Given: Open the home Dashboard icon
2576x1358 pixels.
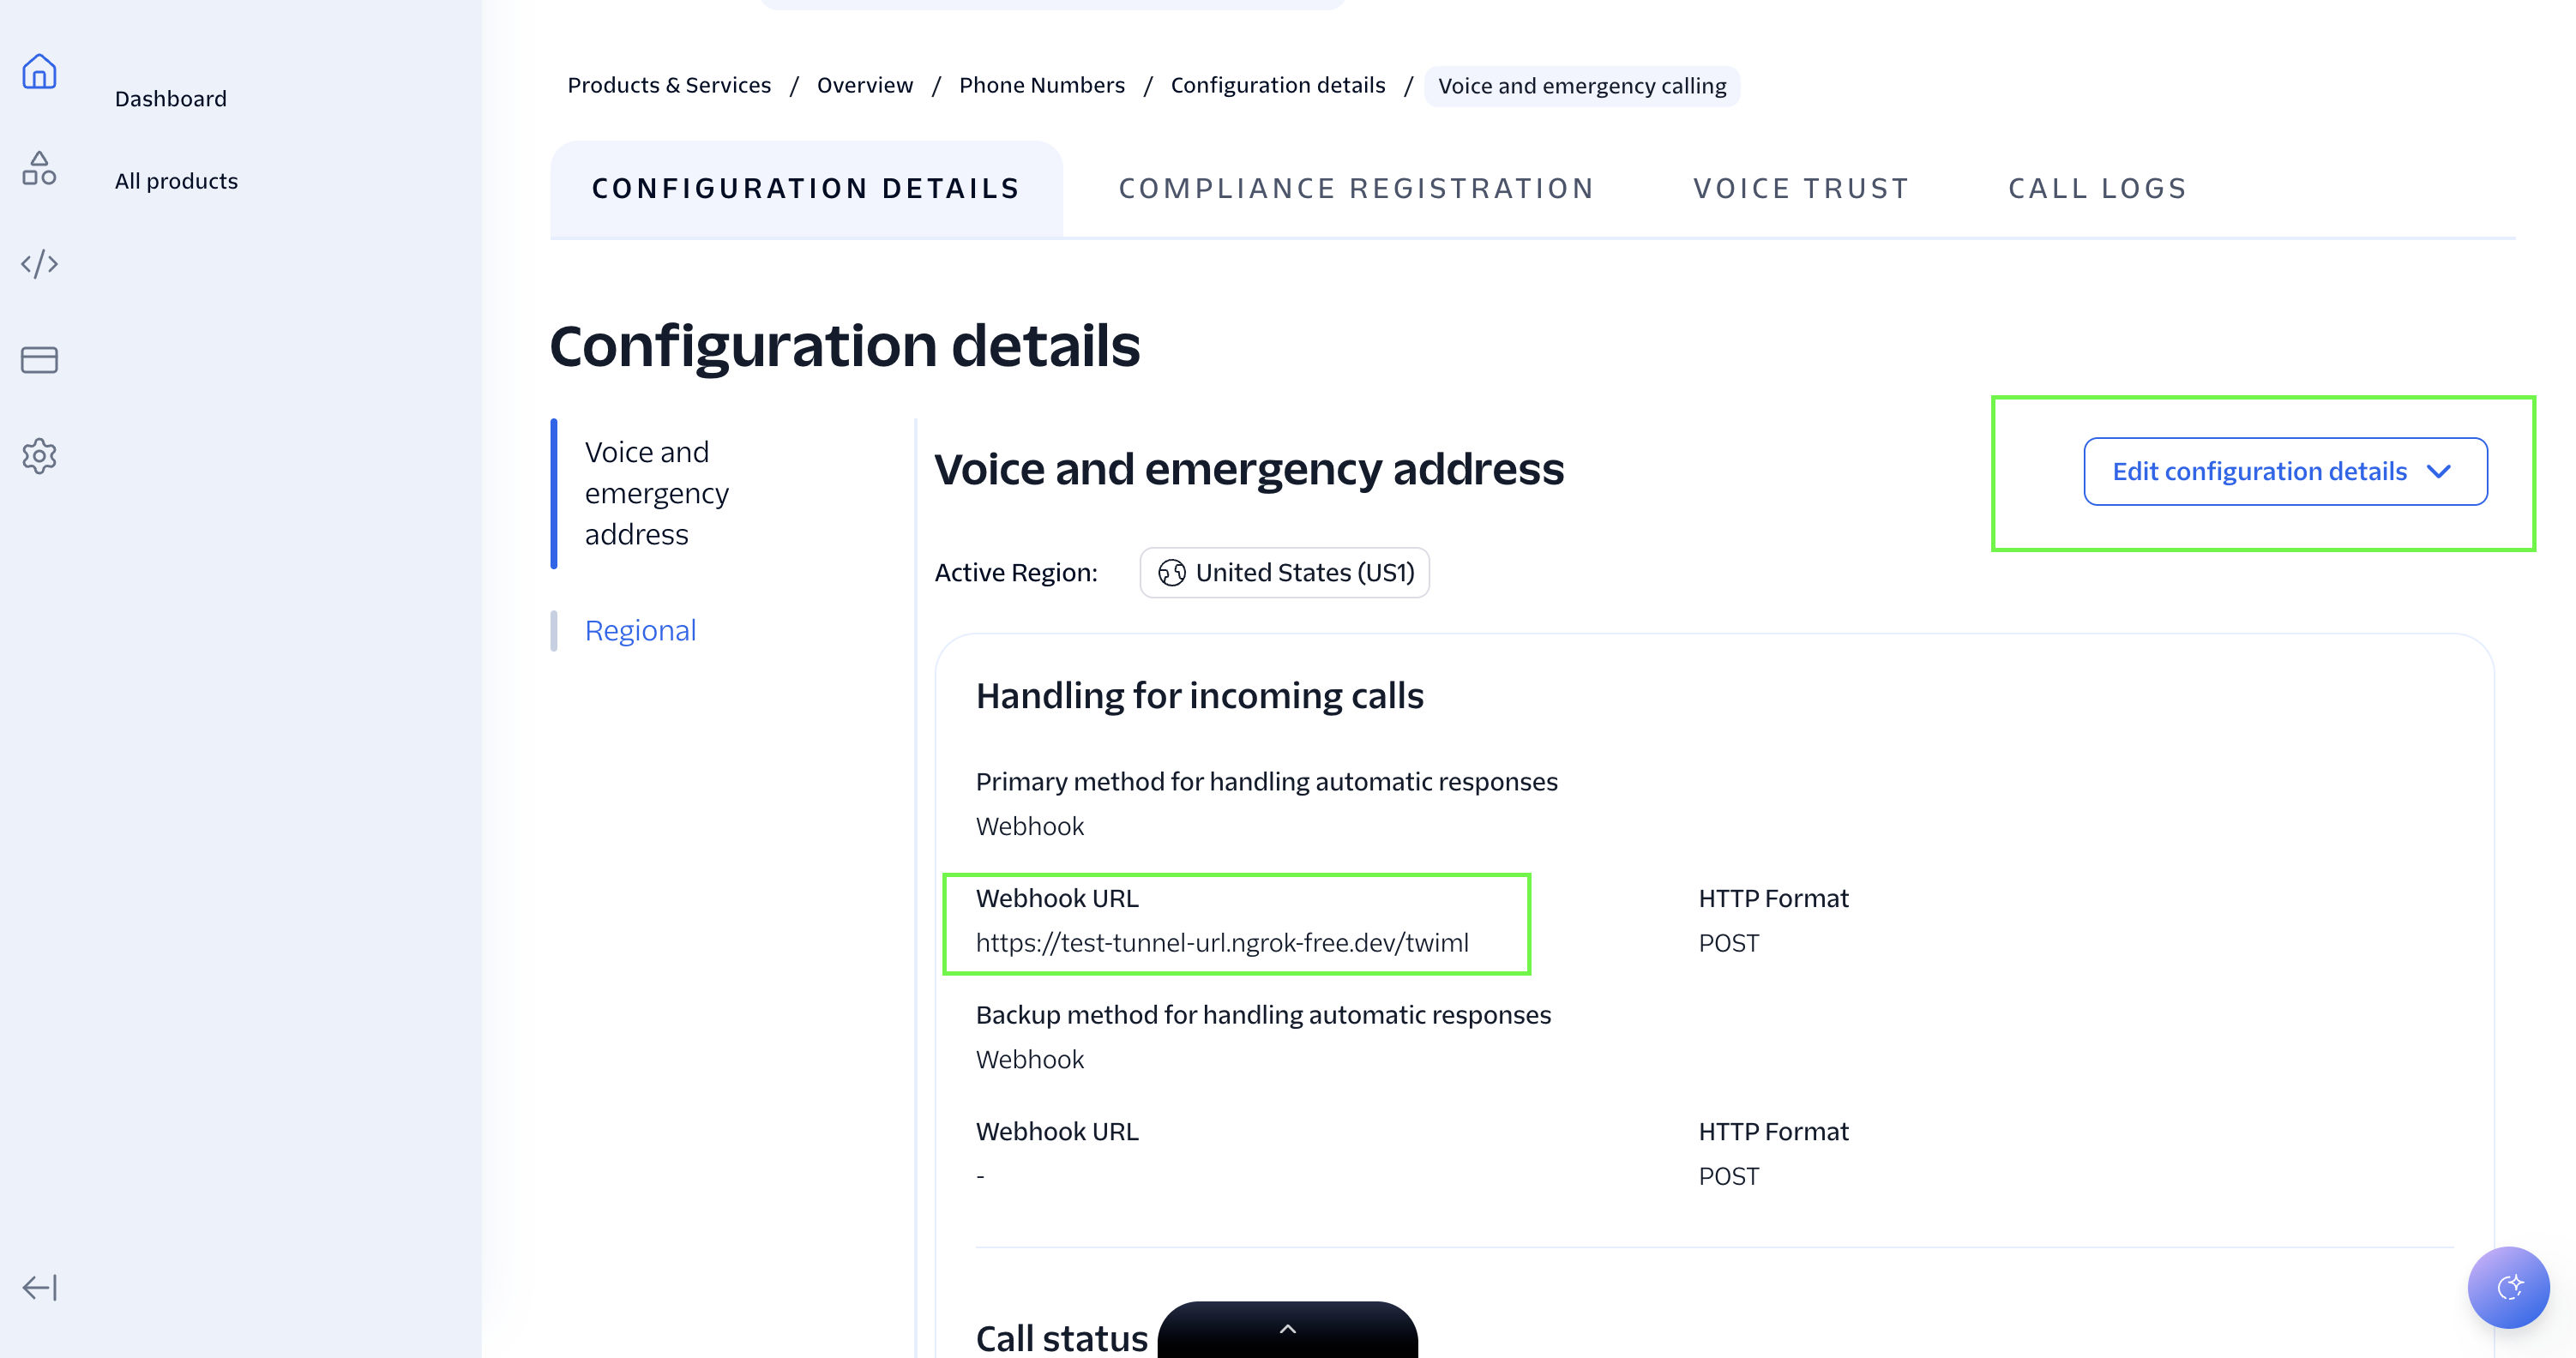Looking at the screenshot, I should (39, 72).
